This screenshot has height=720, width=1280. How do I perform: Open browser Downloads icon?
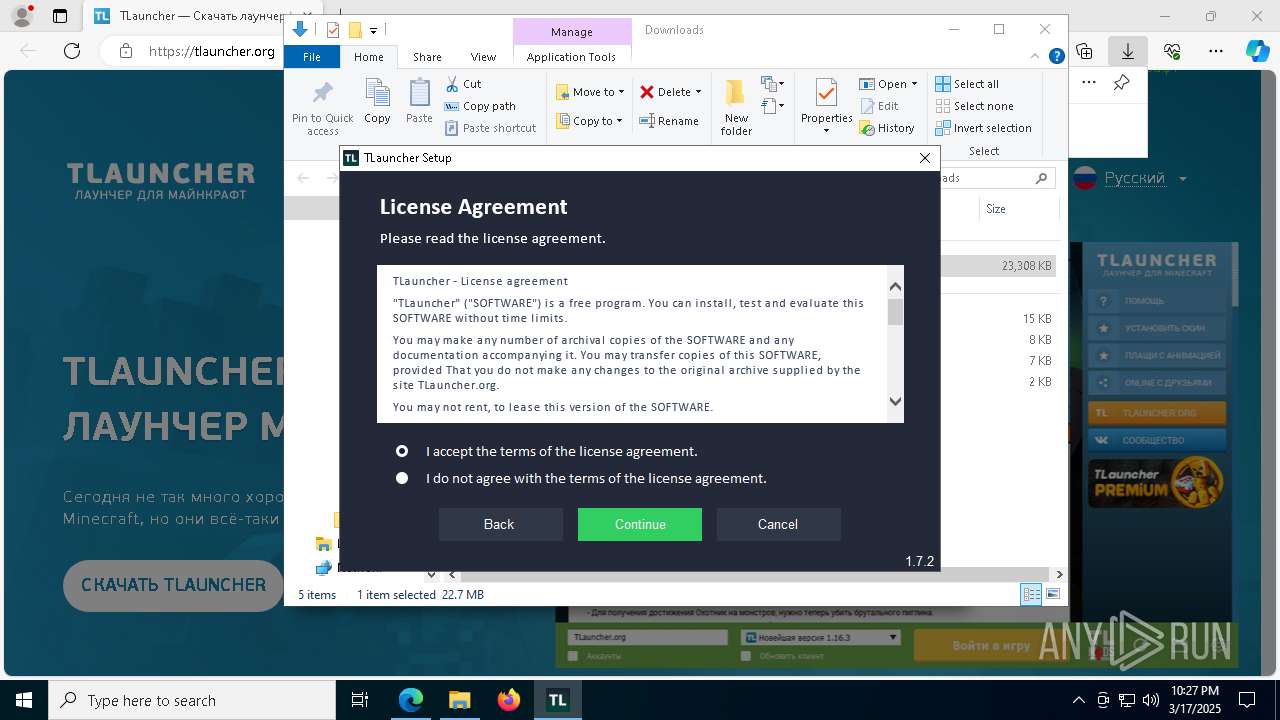1128,51
